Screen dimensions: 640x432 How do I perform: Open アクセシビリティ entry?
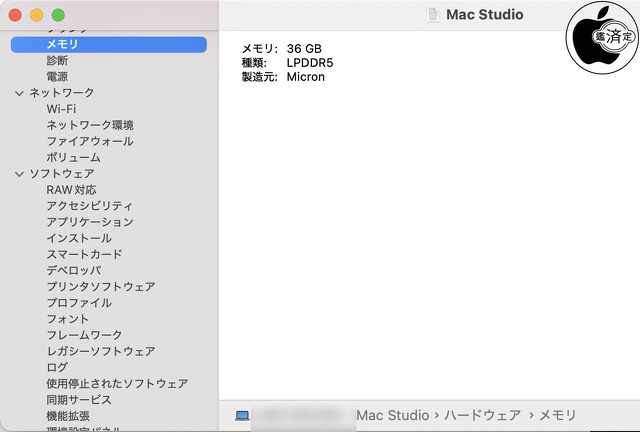(89, 206)
